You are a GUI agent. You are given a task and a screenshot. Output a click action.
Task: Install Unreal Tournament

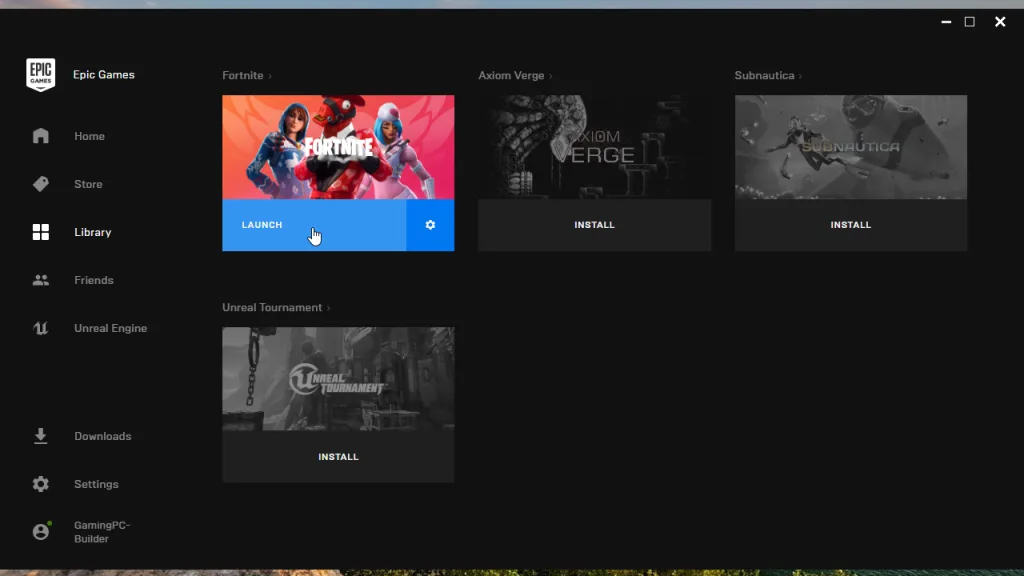[x=338, y=456]
